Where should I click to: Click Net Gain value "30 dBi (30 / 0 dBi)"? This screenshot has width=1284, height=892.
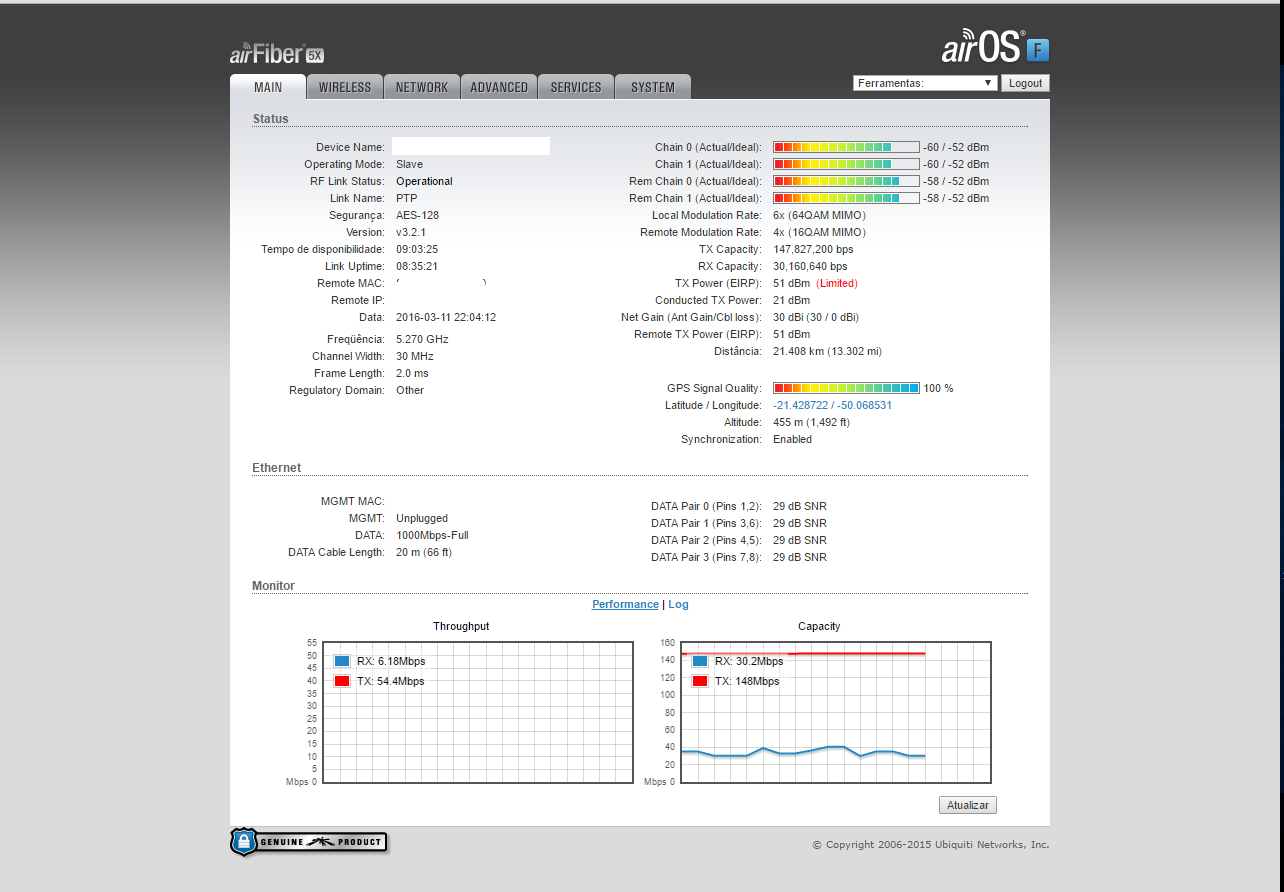816,317
